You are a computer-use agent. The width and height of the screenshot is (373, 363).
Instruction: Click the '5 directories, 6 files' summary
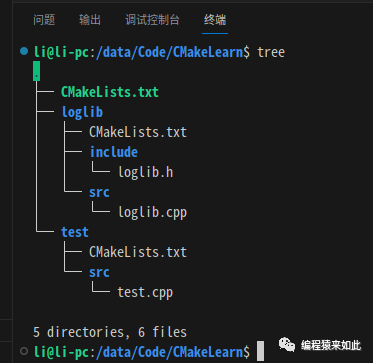click(110, 332)
